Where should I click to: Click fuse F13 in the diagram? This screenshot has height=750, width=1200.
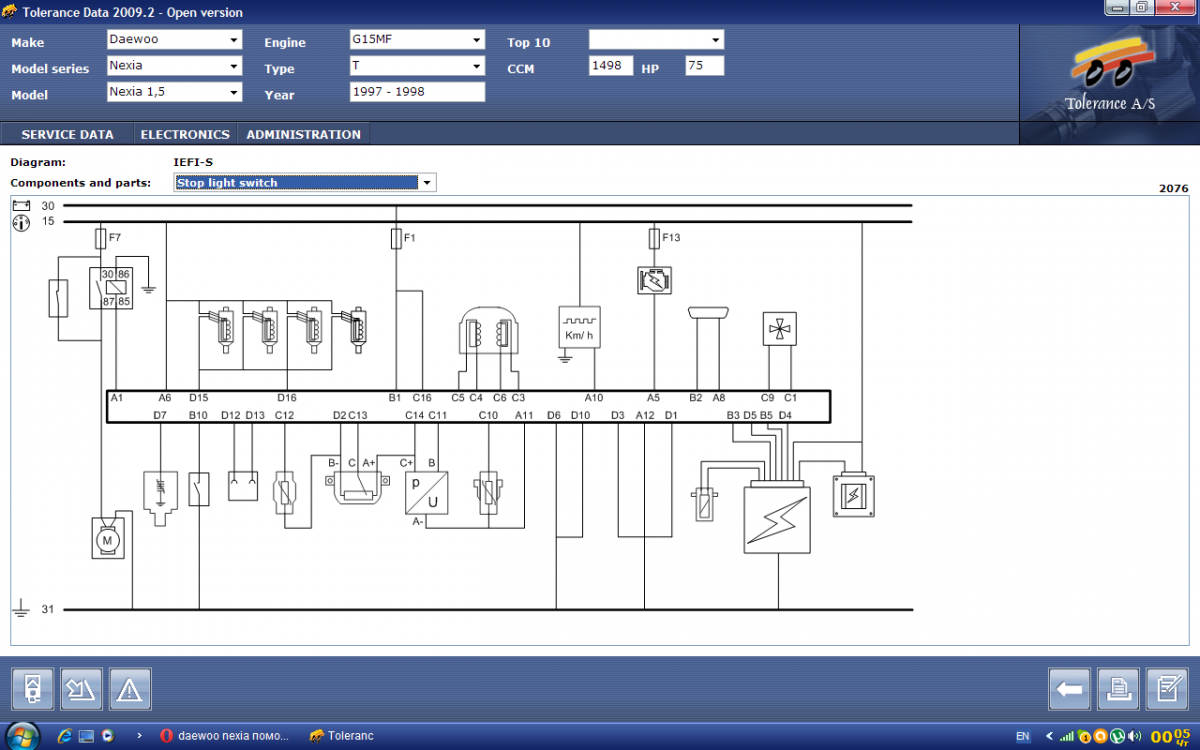(x=654, y=238)
